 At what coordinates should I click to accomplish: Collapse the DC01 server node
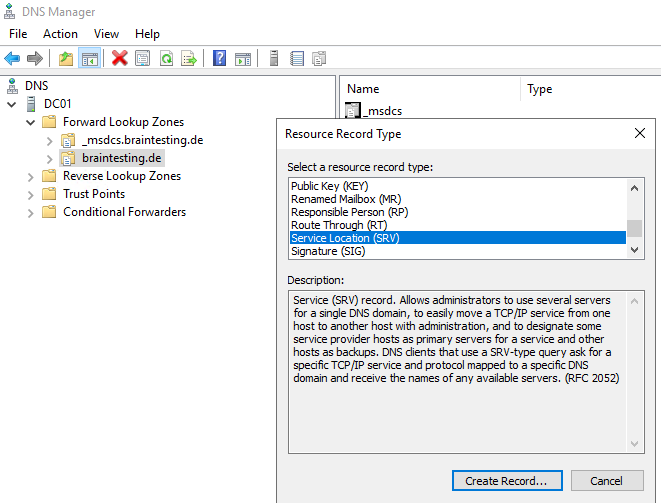[11, 104]
